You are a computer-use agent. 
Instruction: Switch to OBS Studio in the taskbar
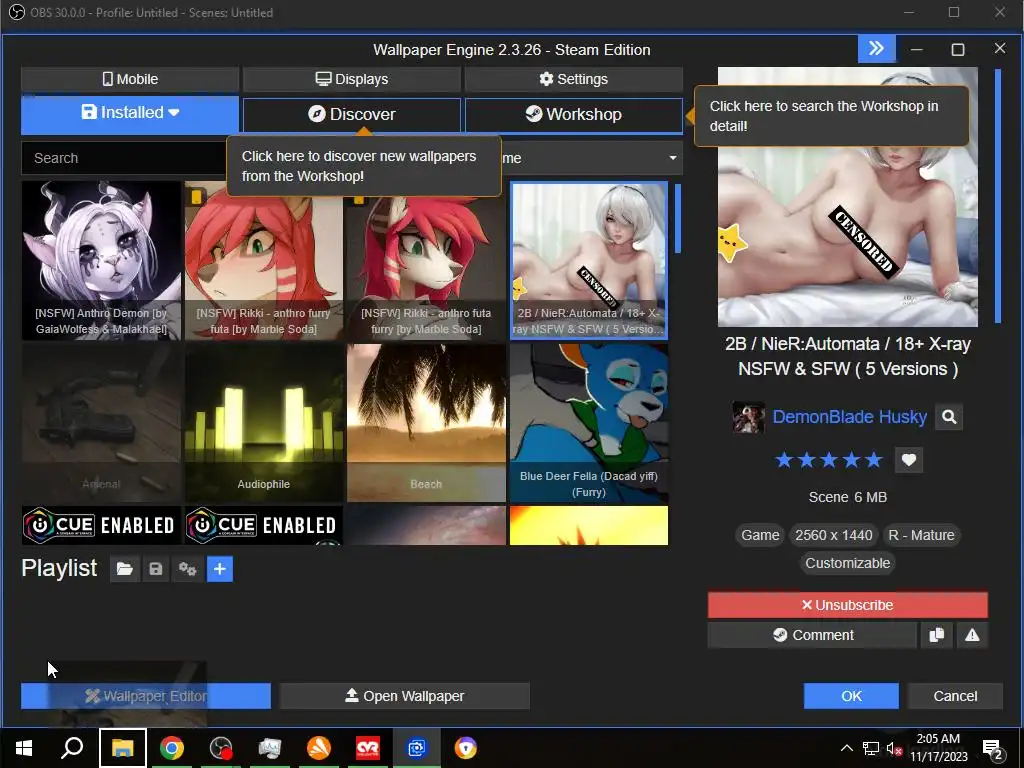(221, 748)
